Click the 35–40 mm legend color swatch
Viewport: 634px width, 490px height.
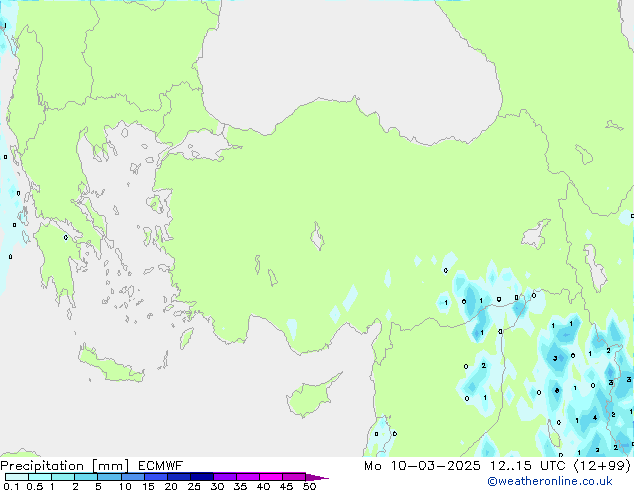point(248,477)
